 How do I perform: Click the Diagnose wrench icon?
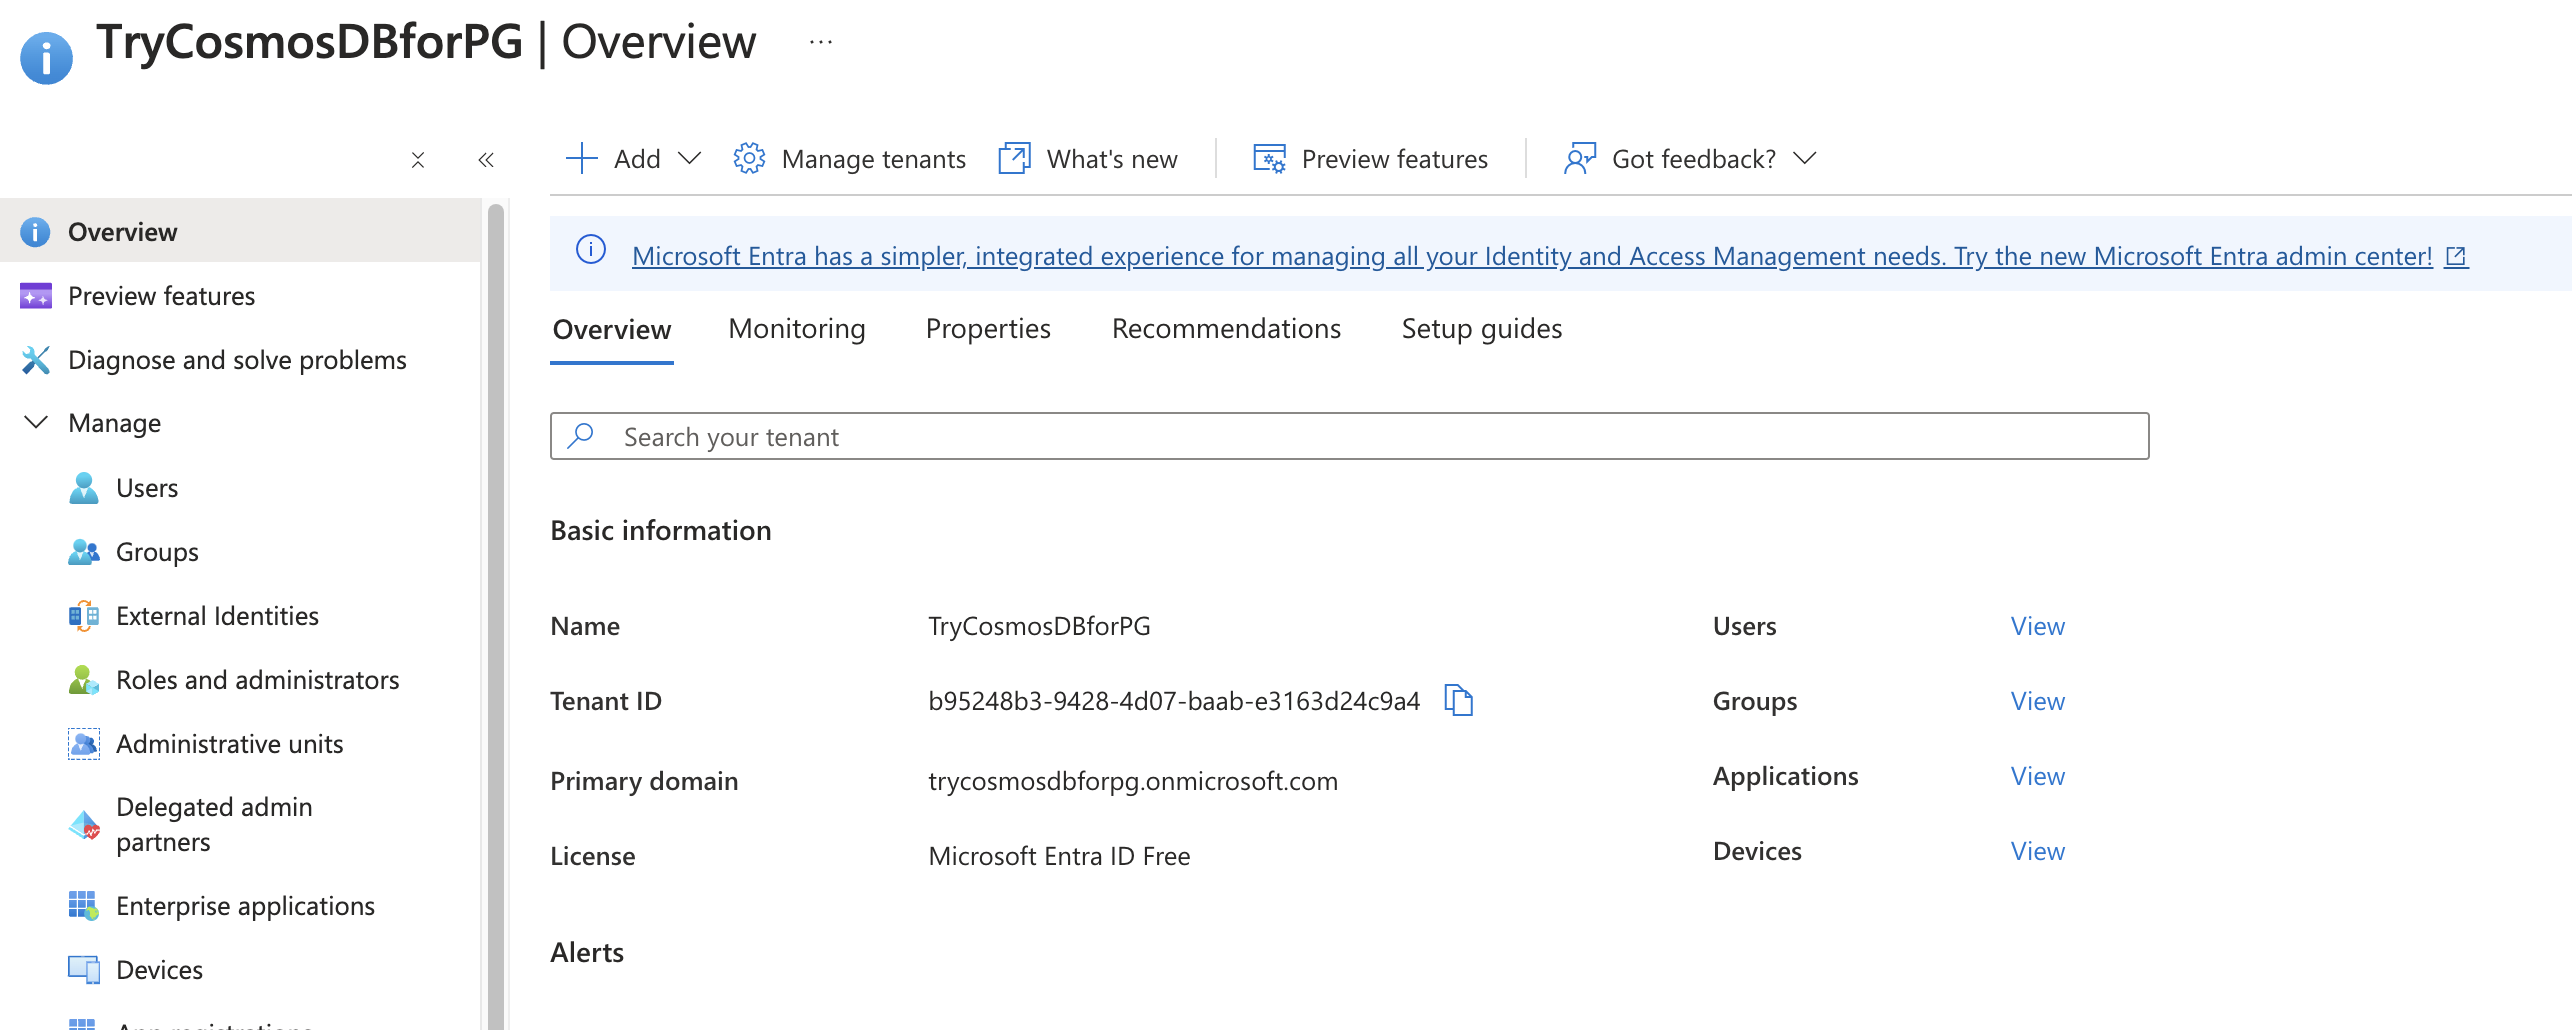(x=36, y=360)
